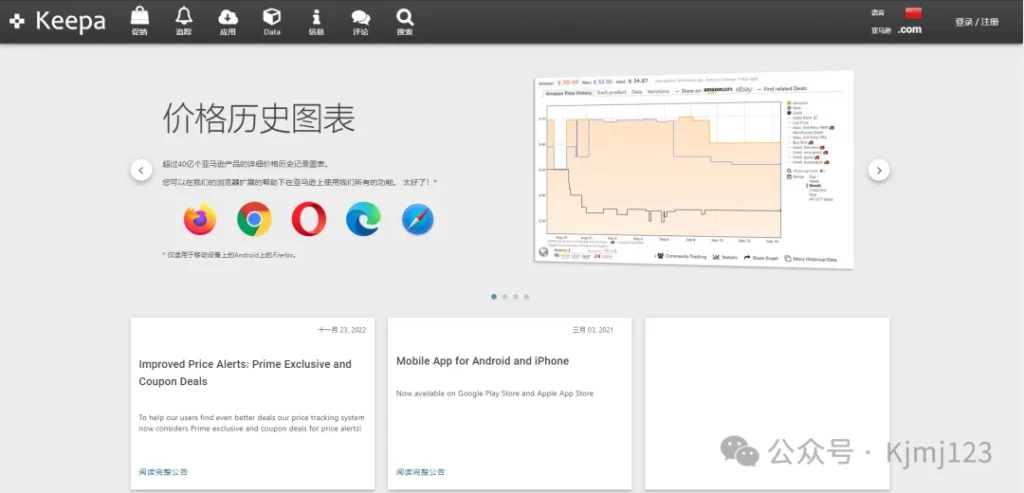Click the Edge browser extension icon
1024x493 pixels.
coord(363,219)
